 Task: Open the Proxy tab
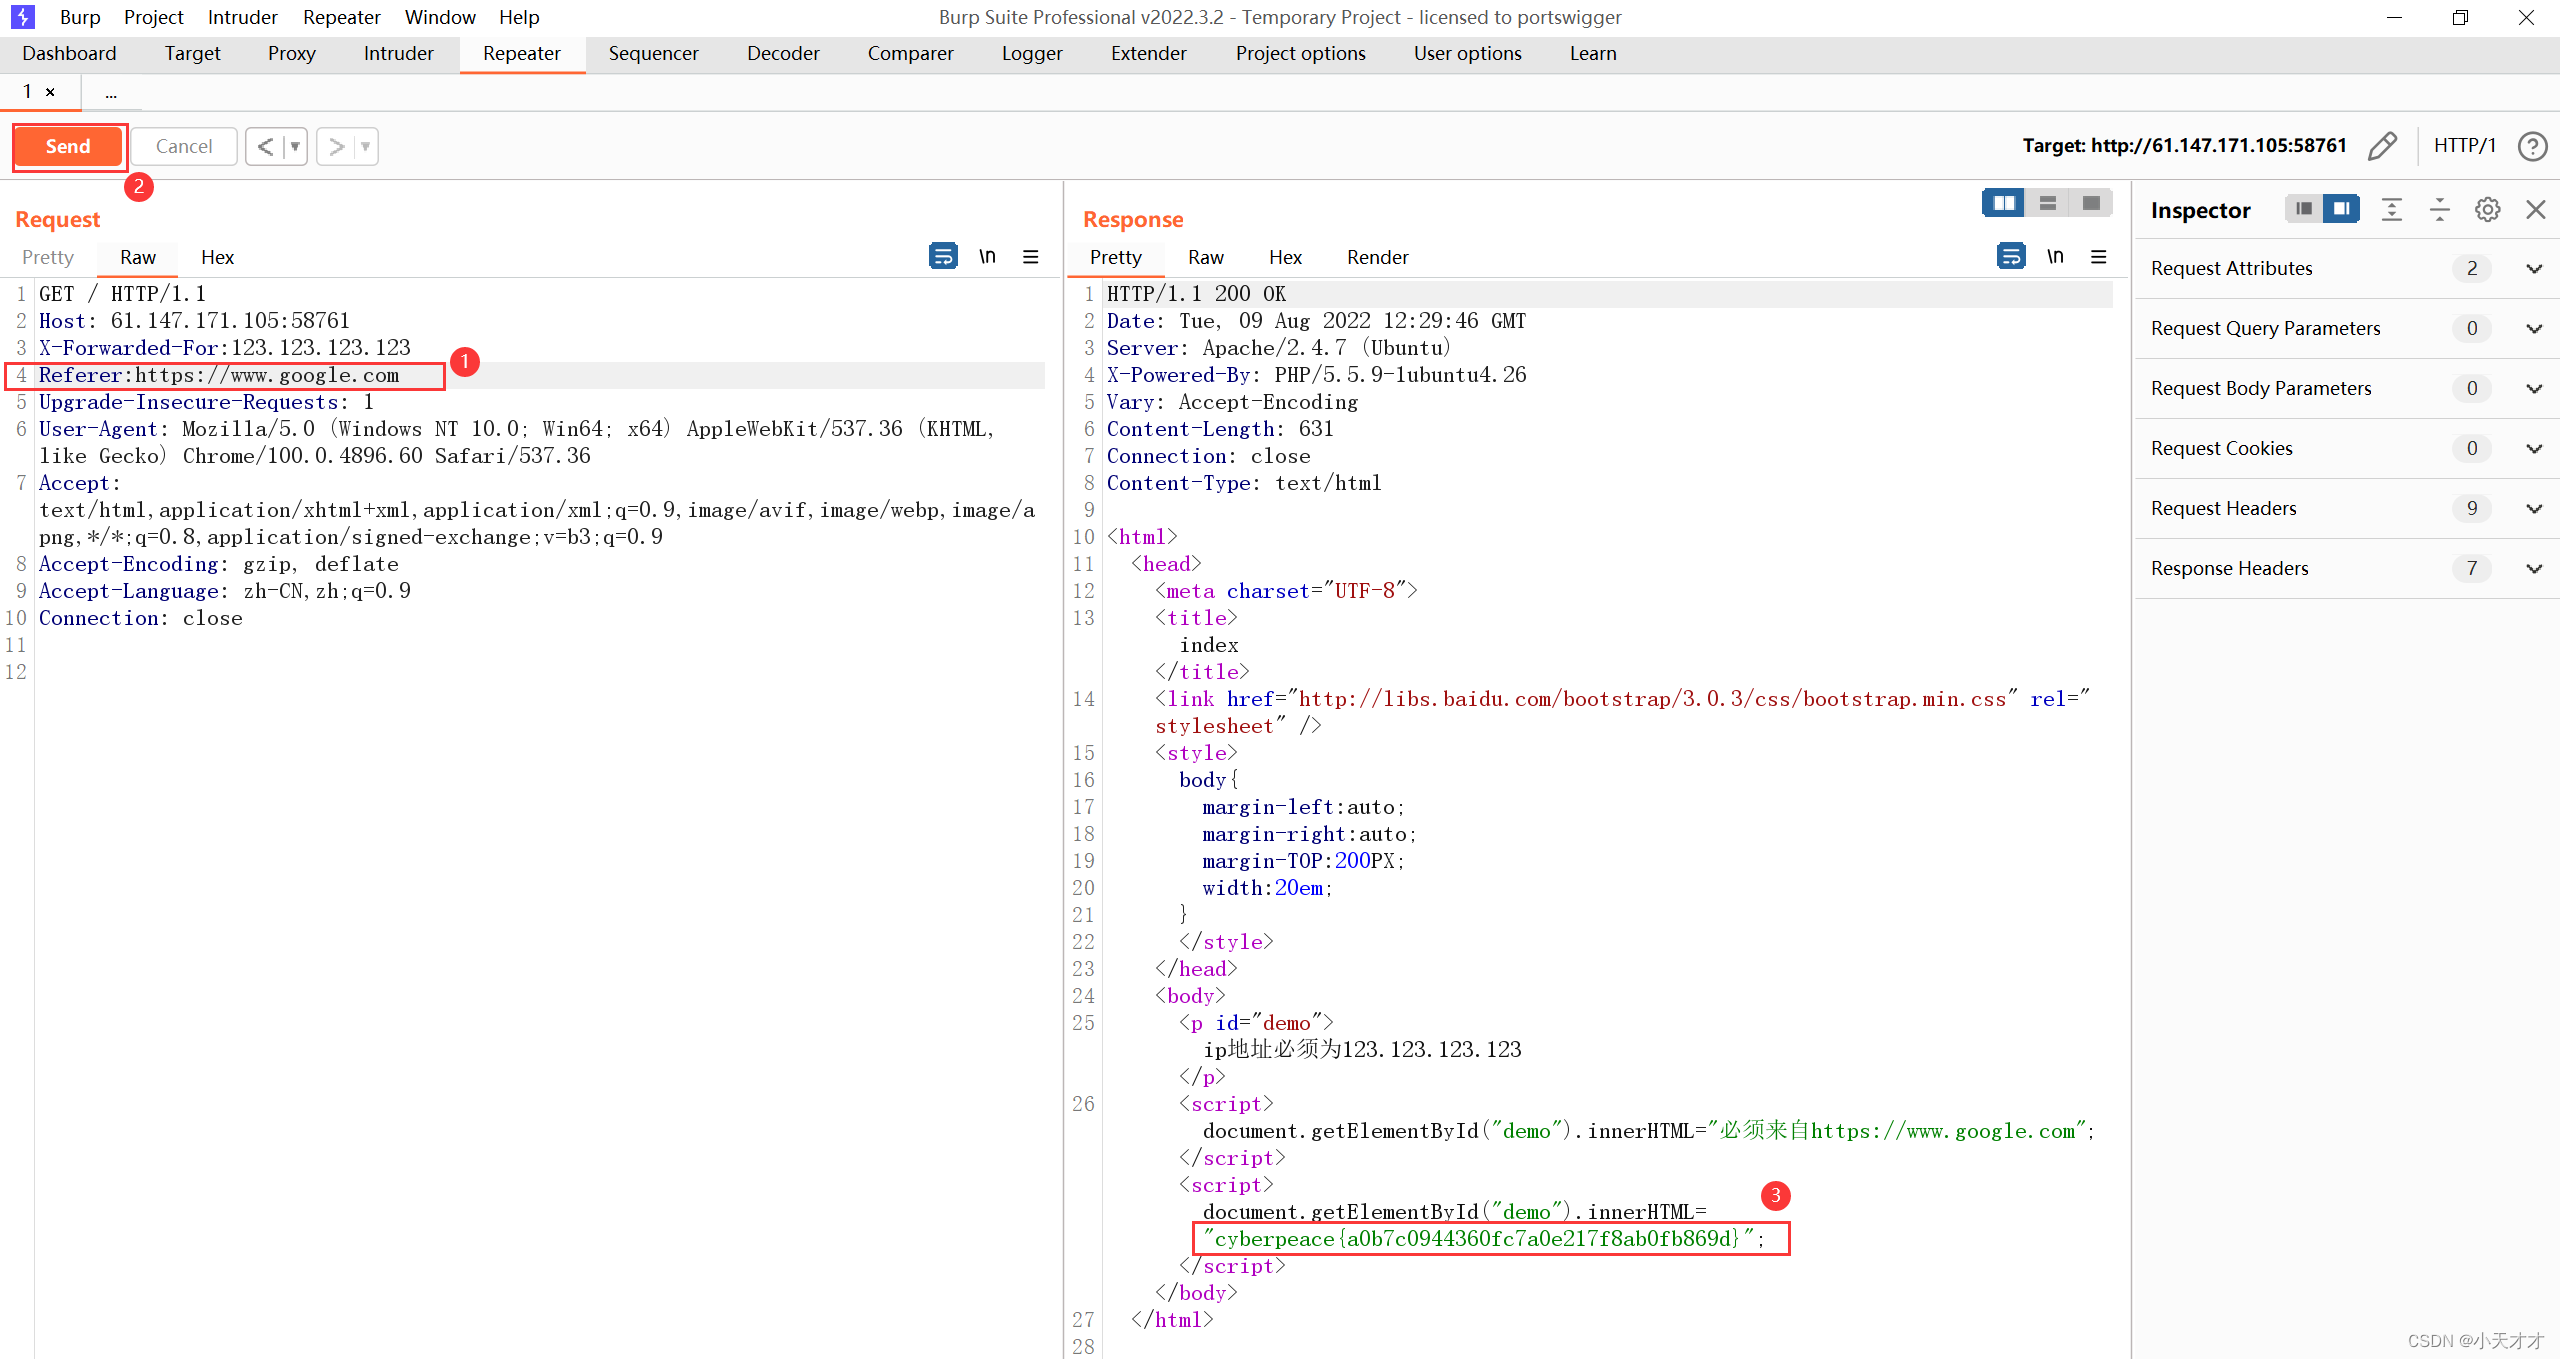pyautogui.click(x=291, y=53)
